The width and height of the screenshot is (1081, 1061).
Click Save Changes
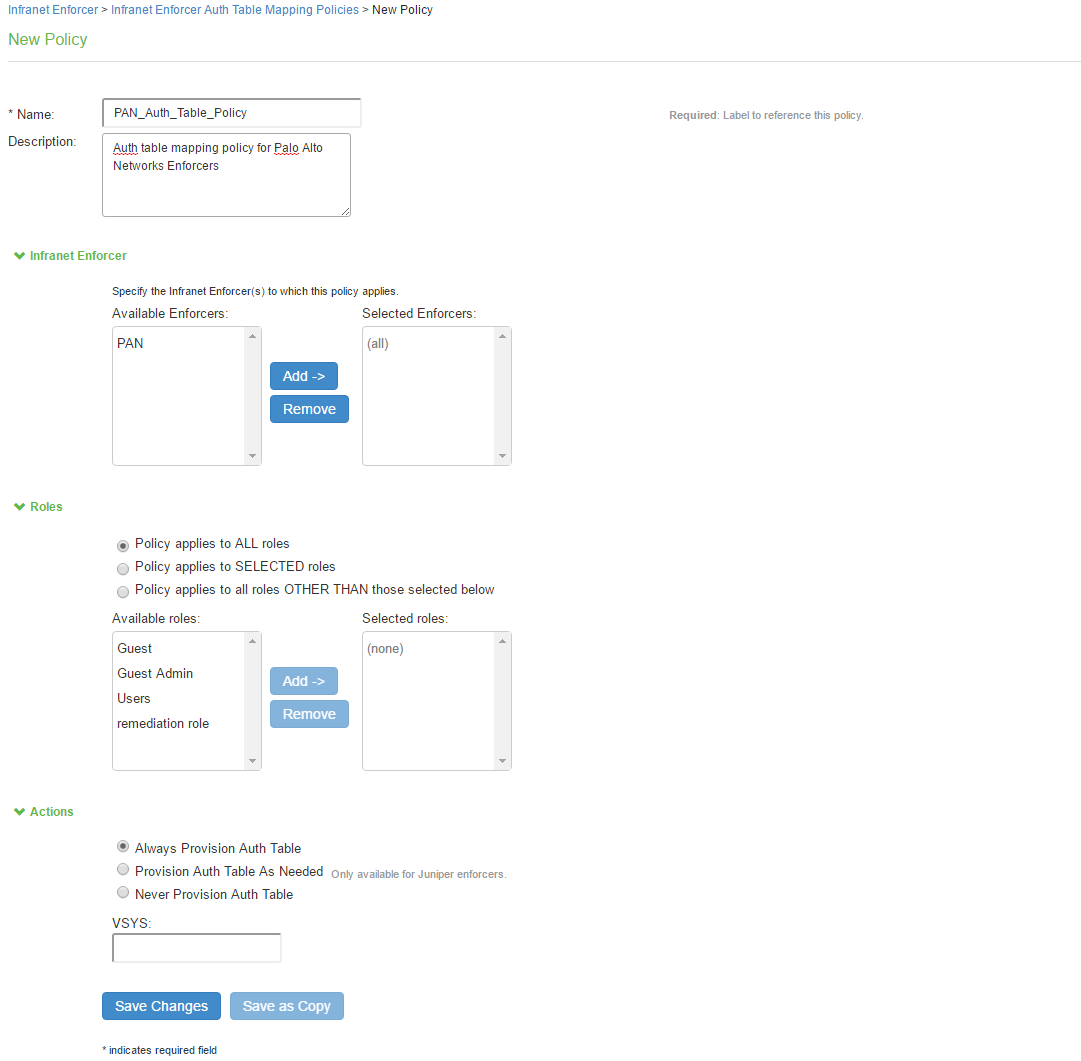pos(160,1006)
